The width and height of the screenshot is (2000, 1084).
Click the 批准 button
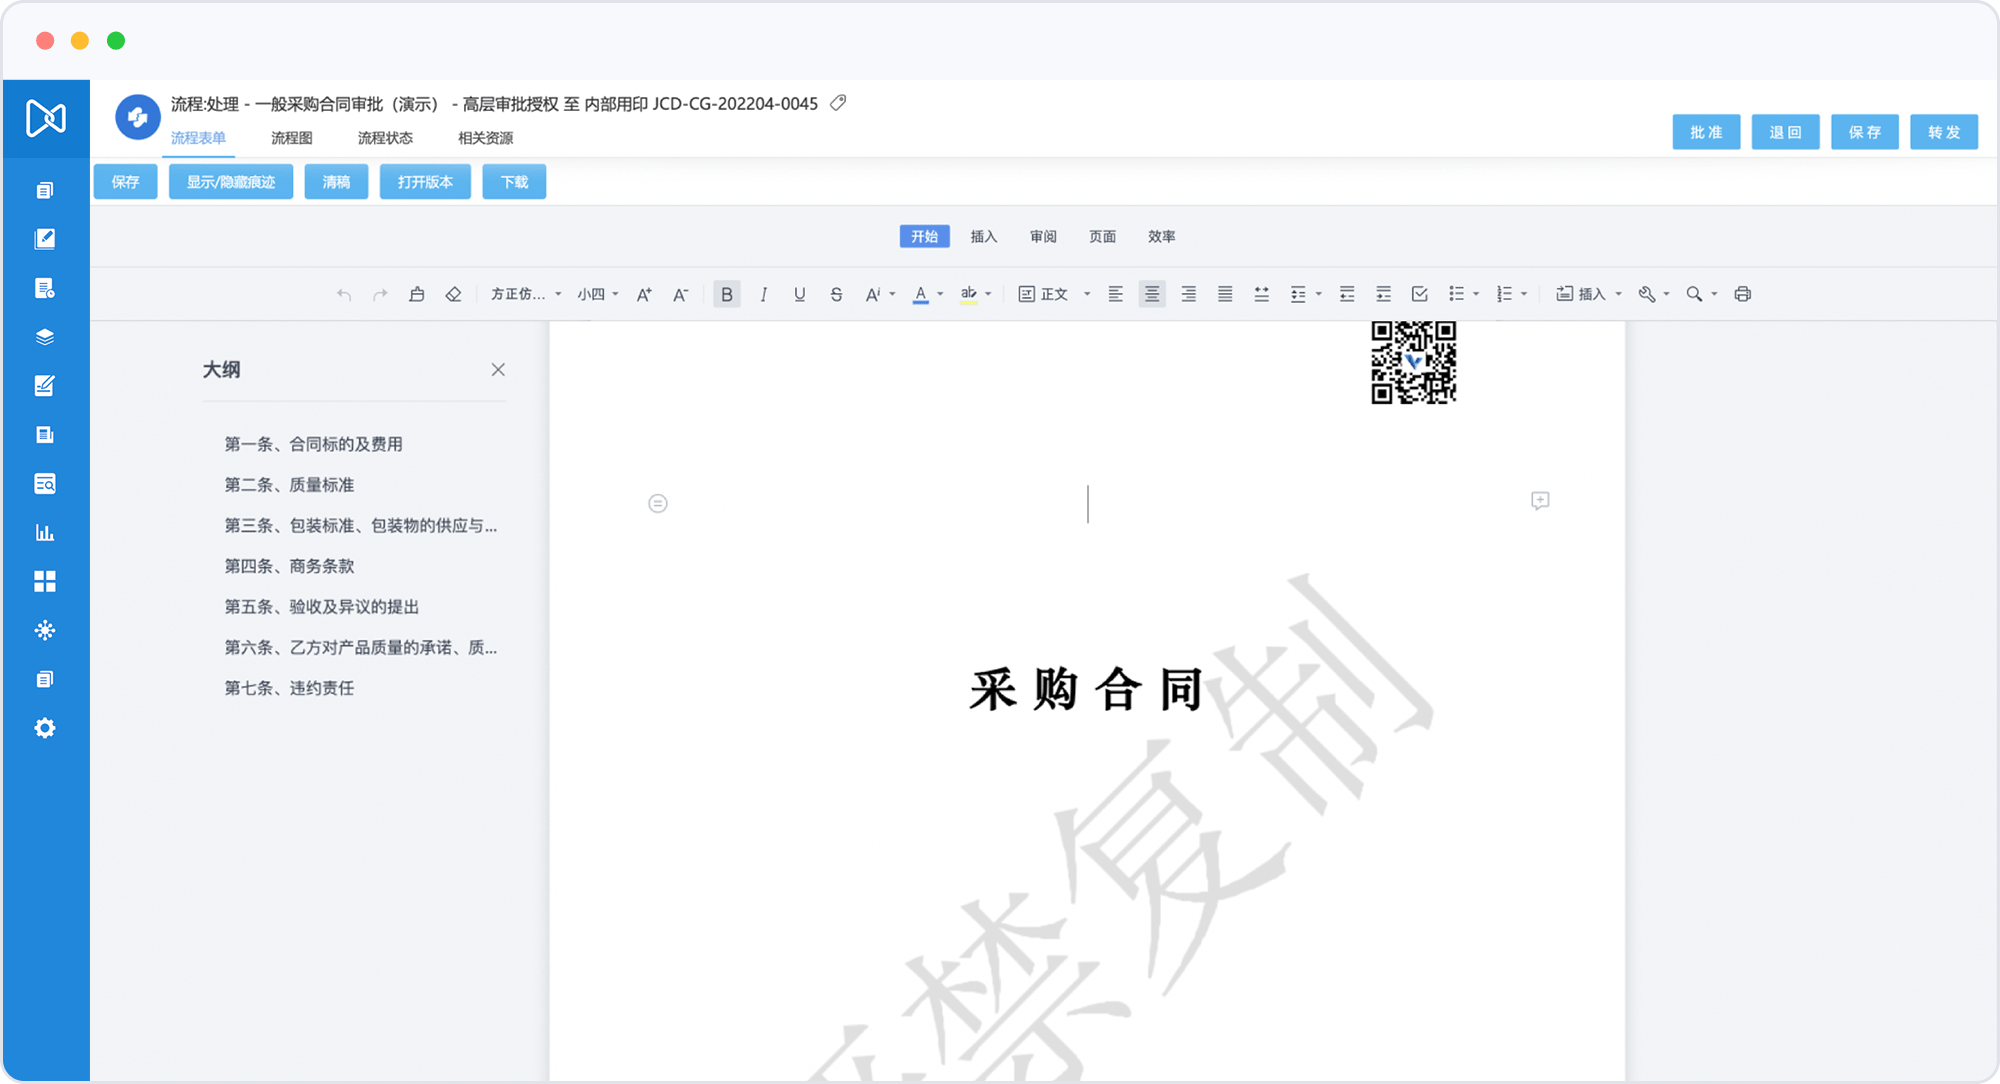(1706, 132)
